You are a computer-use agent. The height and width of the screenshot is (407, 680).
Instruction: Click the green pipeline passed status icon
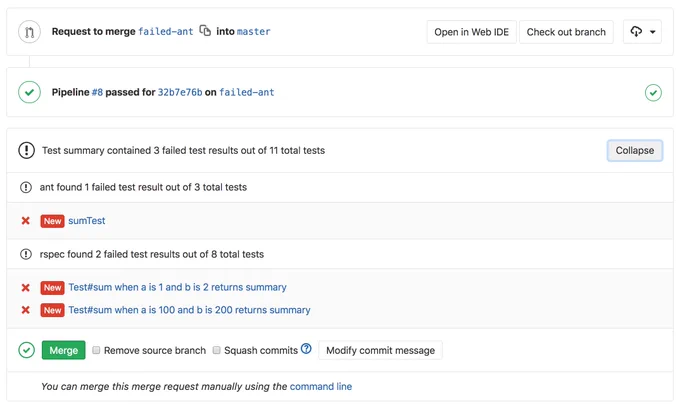click(x=29, y=92)
